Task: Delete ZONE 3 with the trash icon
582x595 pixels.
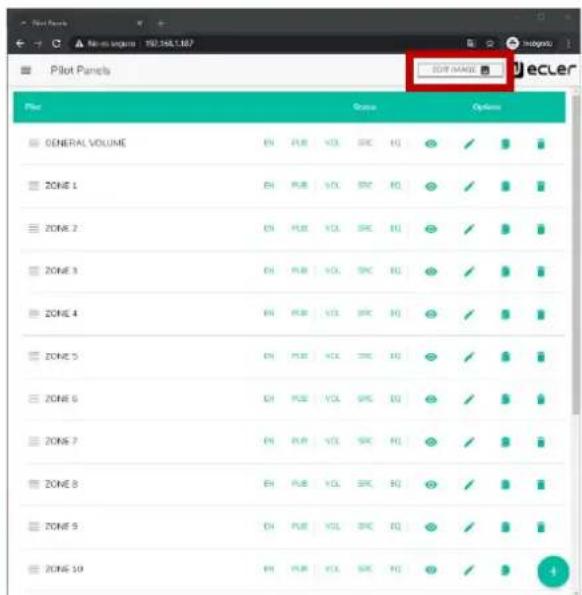Action: (x=541, y=271)
